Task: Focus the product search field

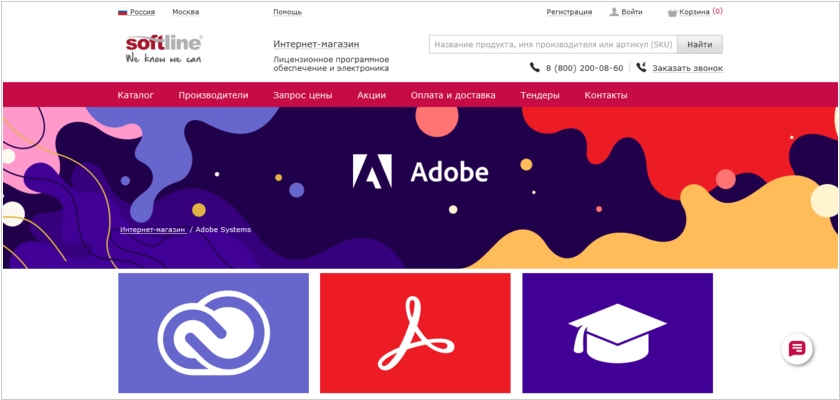Action: click(553, 44)
